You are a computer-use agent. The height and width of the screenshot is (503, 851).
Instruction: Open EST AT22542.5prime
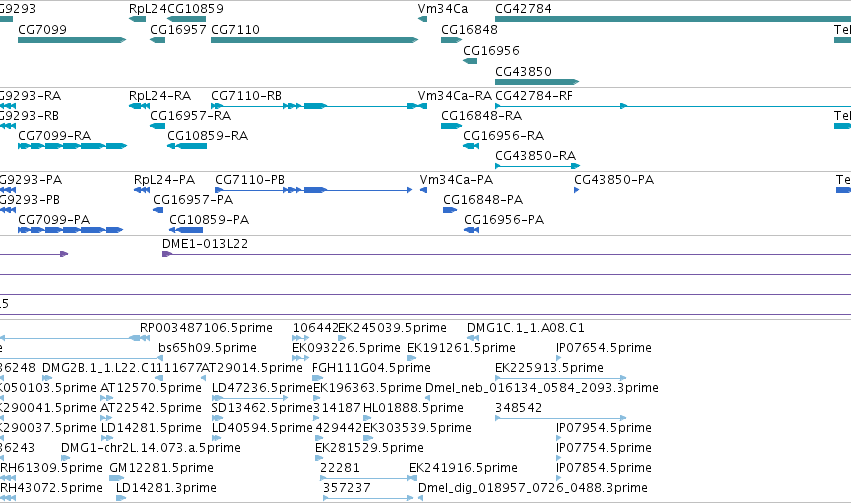(151, 408)
